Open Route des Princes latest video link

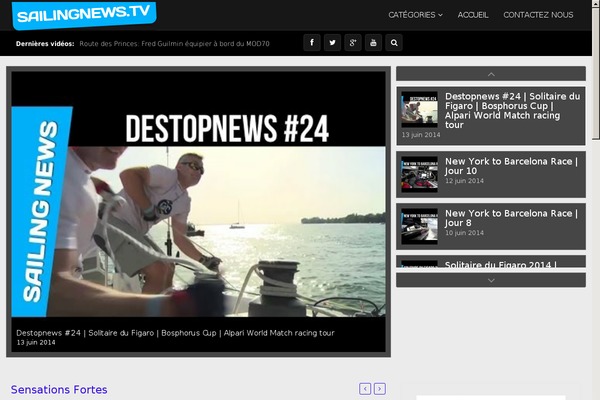click(x=174, y=44)
